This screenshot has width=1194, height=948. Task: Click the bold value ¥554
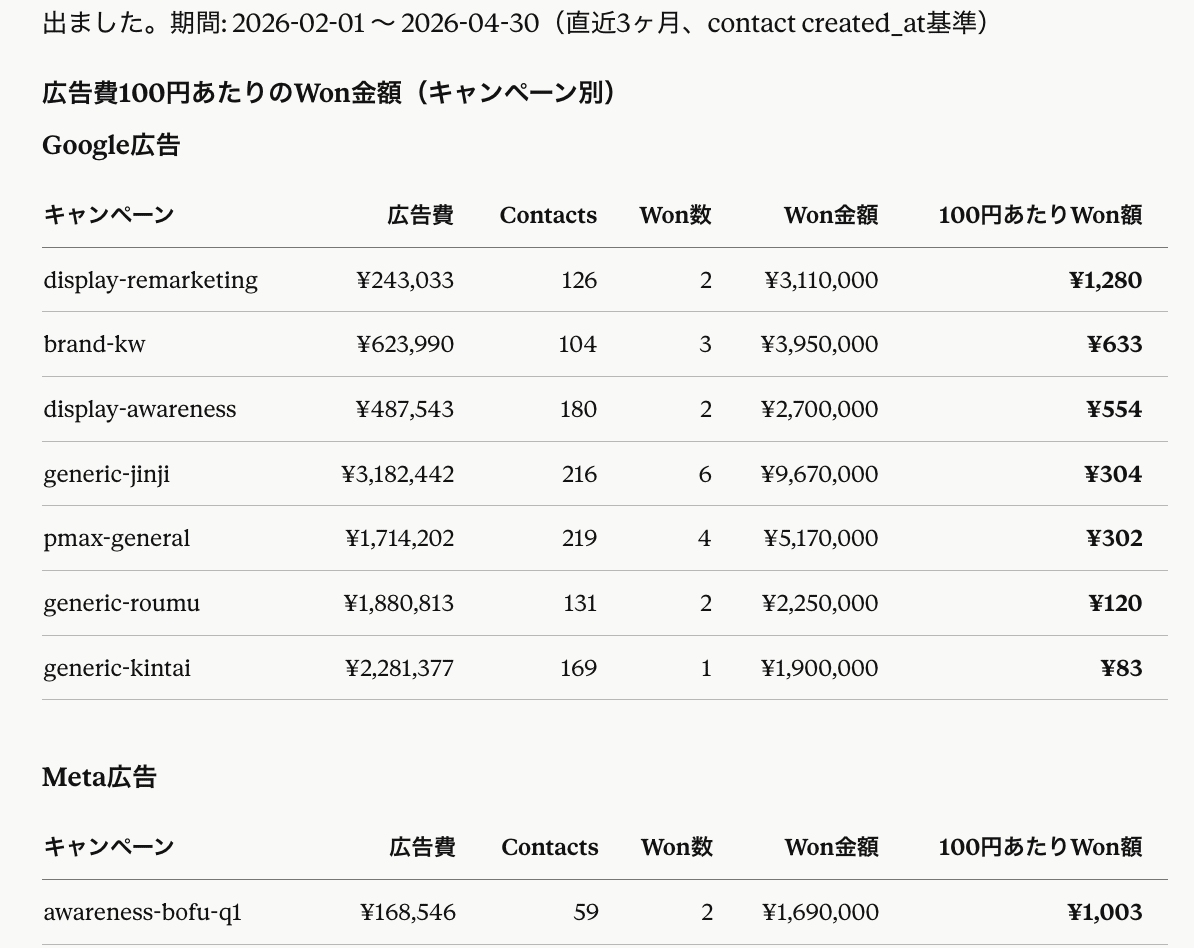(x=1114, y=410)
